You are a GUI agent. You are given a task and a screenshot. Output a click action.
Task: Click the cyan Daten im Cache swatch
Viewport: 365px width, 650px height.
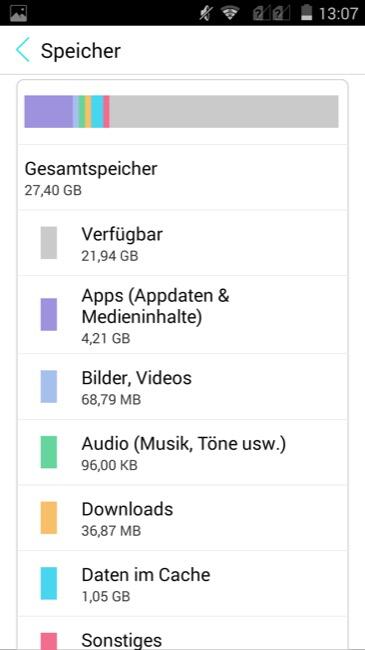[x=49, y=584]
